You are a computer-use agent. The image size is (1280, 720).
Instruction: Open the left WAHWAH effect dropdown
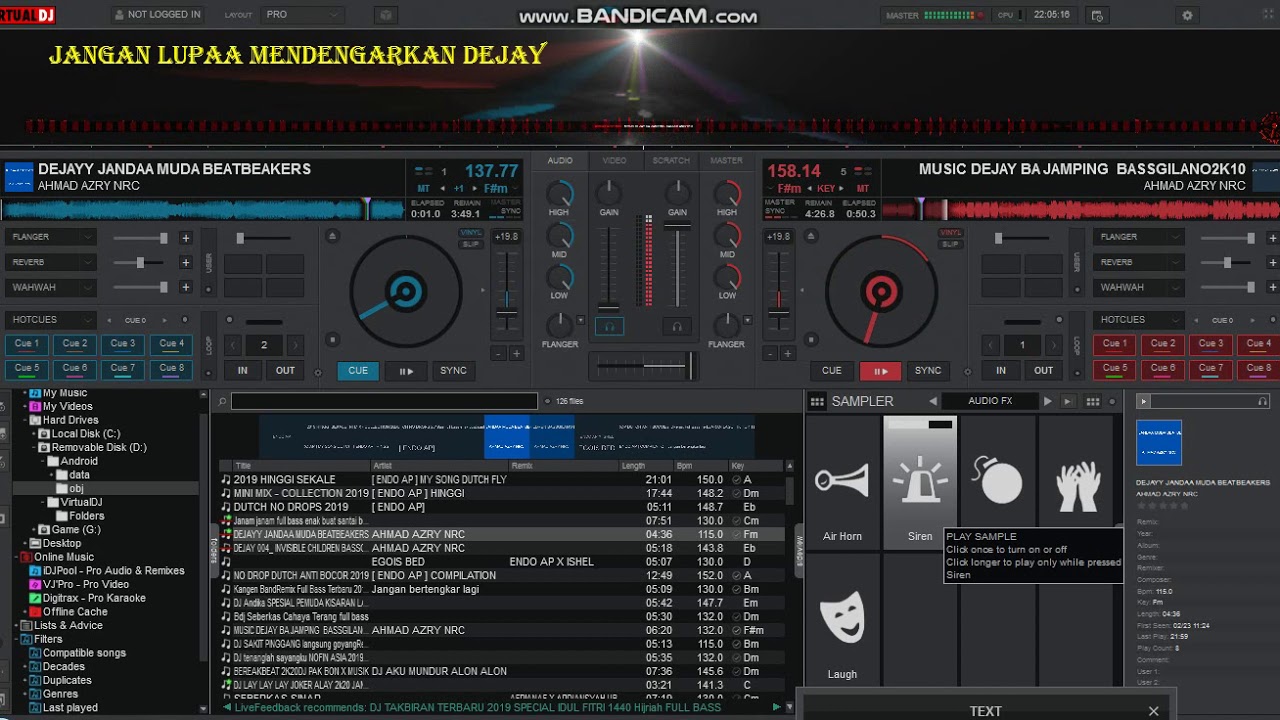(x=51, y=287)
